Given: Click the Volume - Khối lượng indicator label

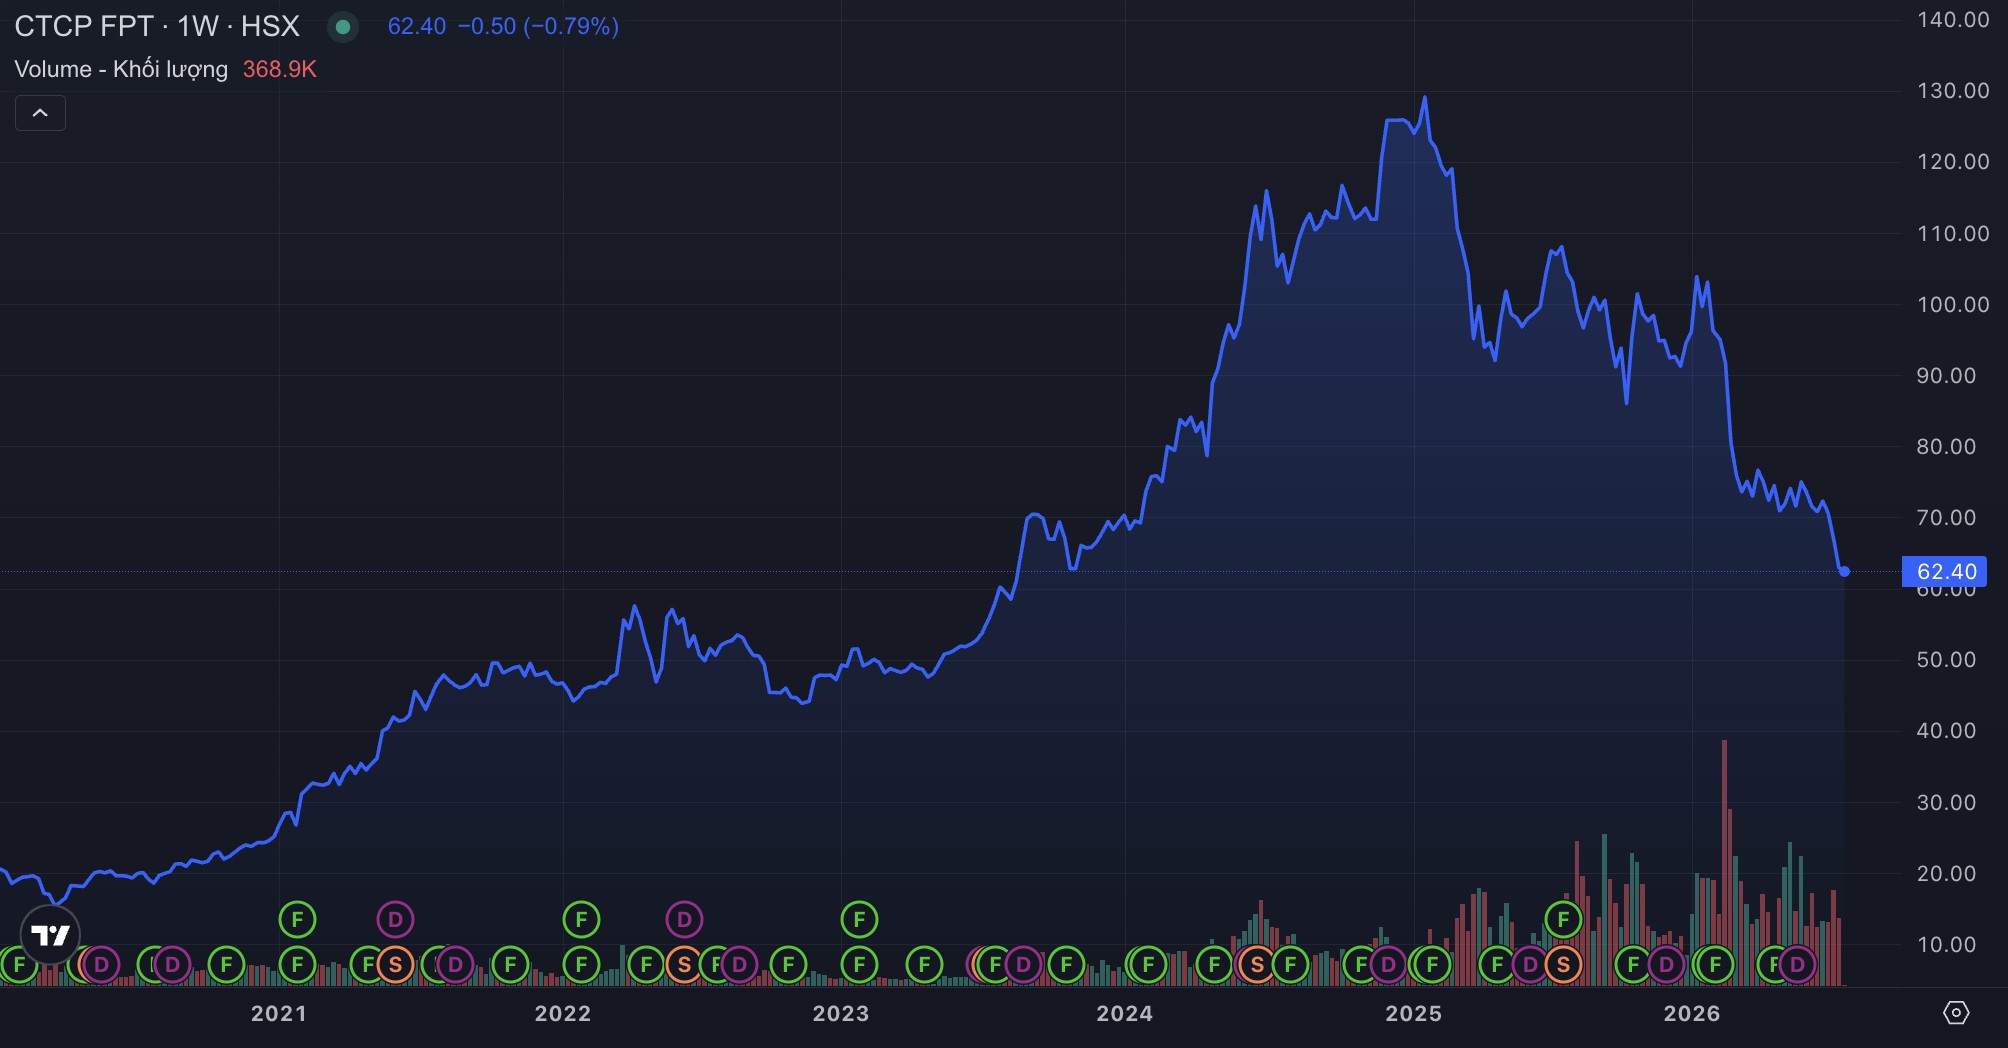Looking at the screenshot, I should [x=121, y=69].
